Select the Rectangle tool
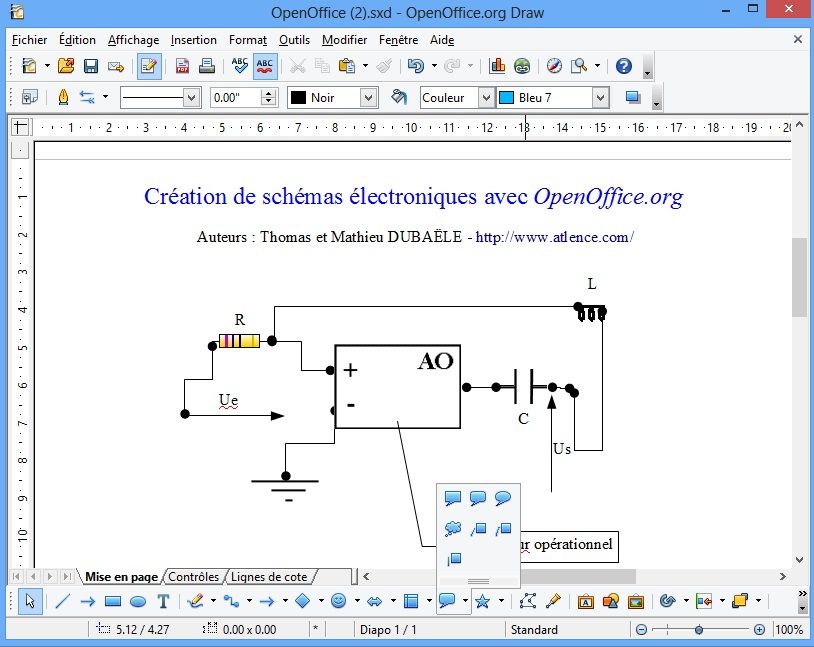814x647 pixels. coord(113,601)
